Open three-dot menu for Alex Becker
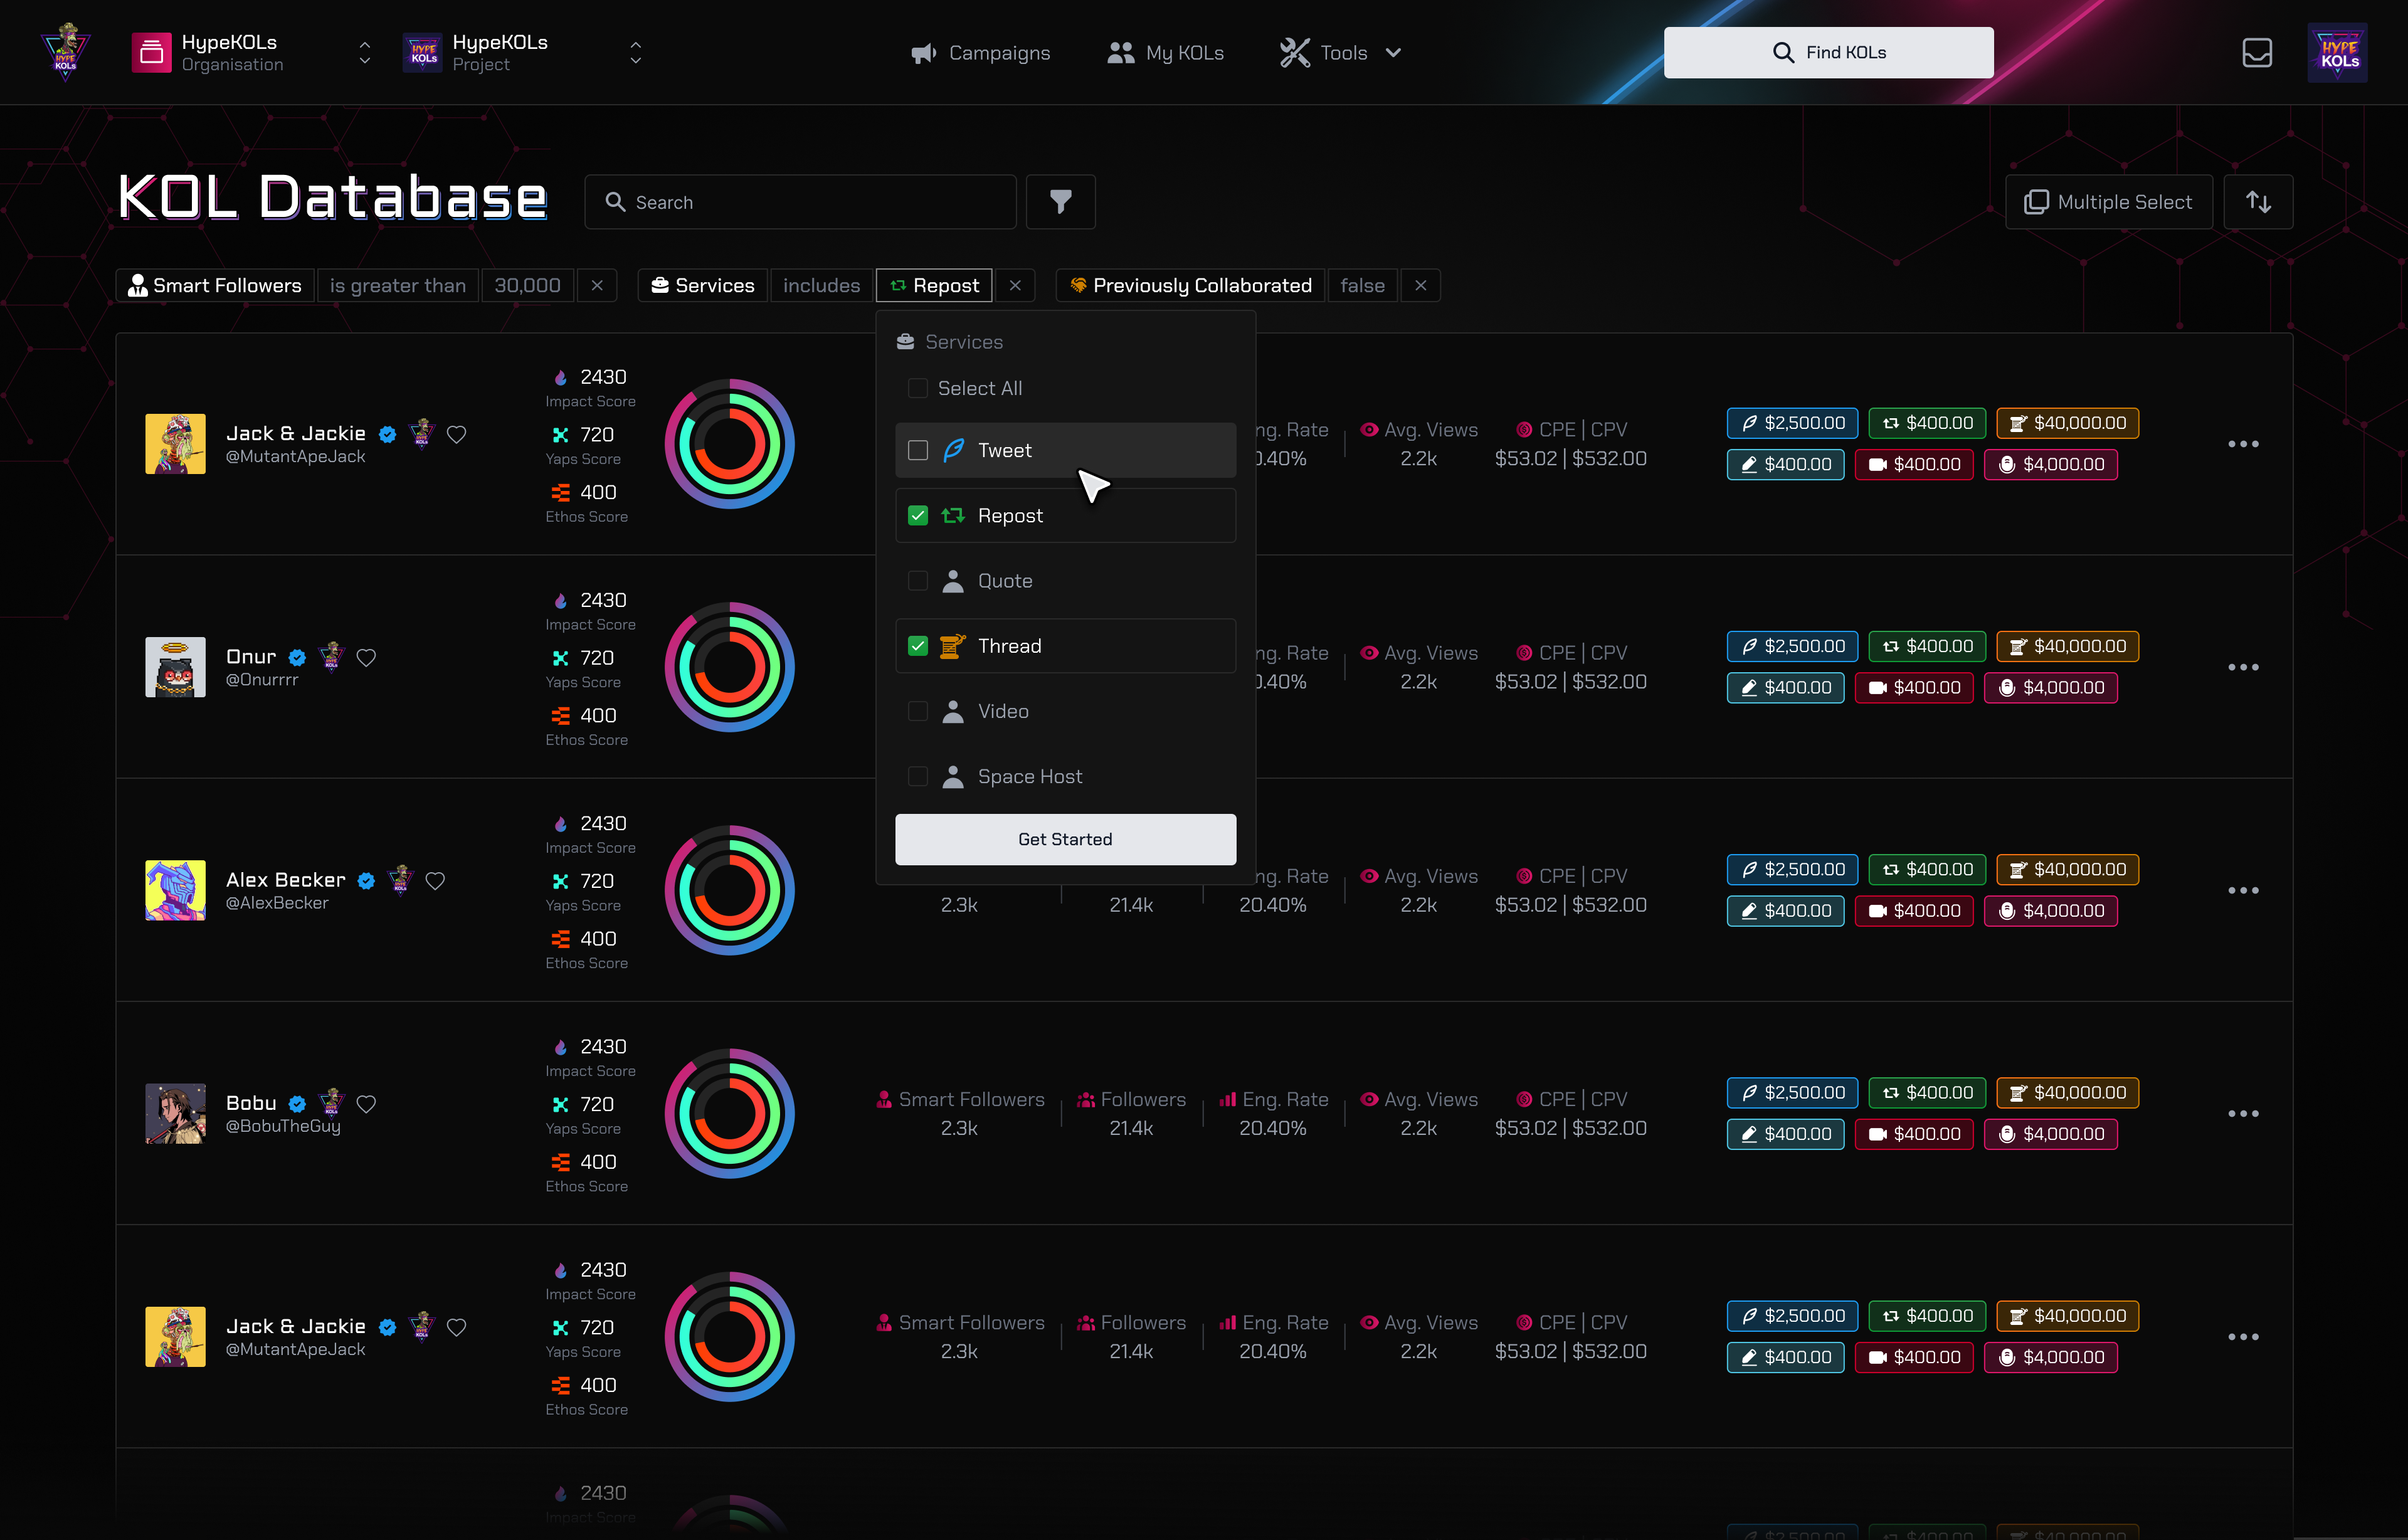Screen dimensions: 2408x1540 pos(2243,890)
